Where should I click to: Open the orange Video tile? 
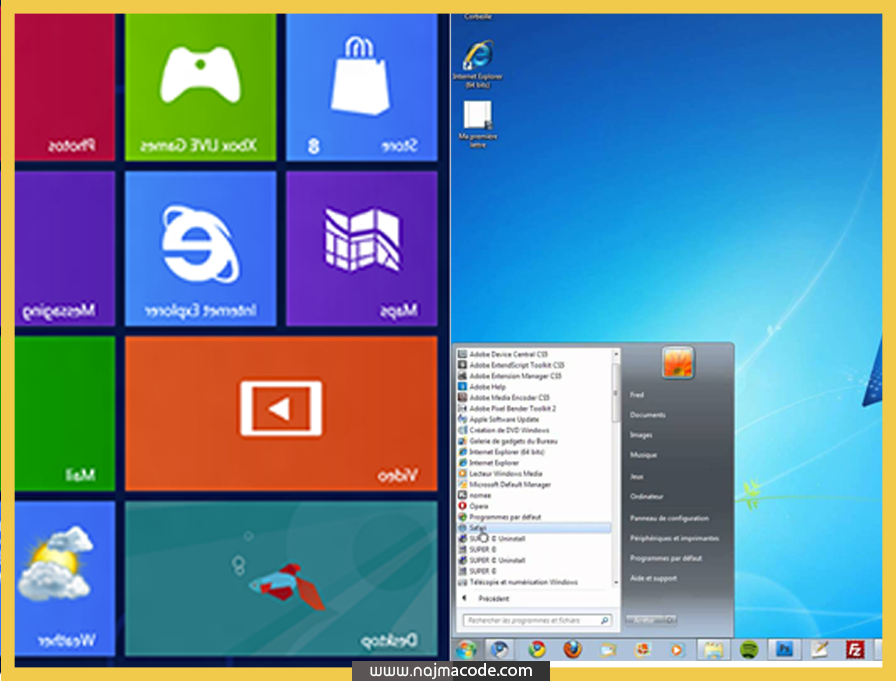click(x=281, y=413)
